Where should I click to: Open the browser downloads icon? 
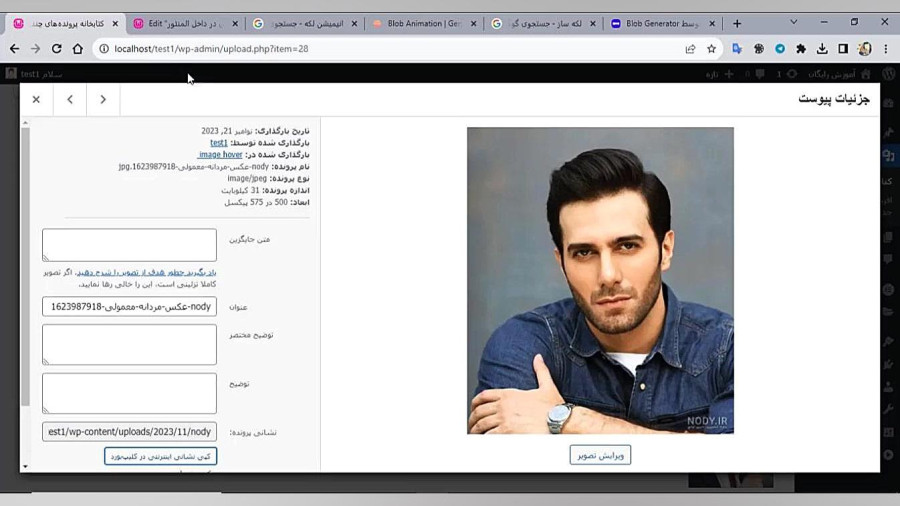[822, 49]
